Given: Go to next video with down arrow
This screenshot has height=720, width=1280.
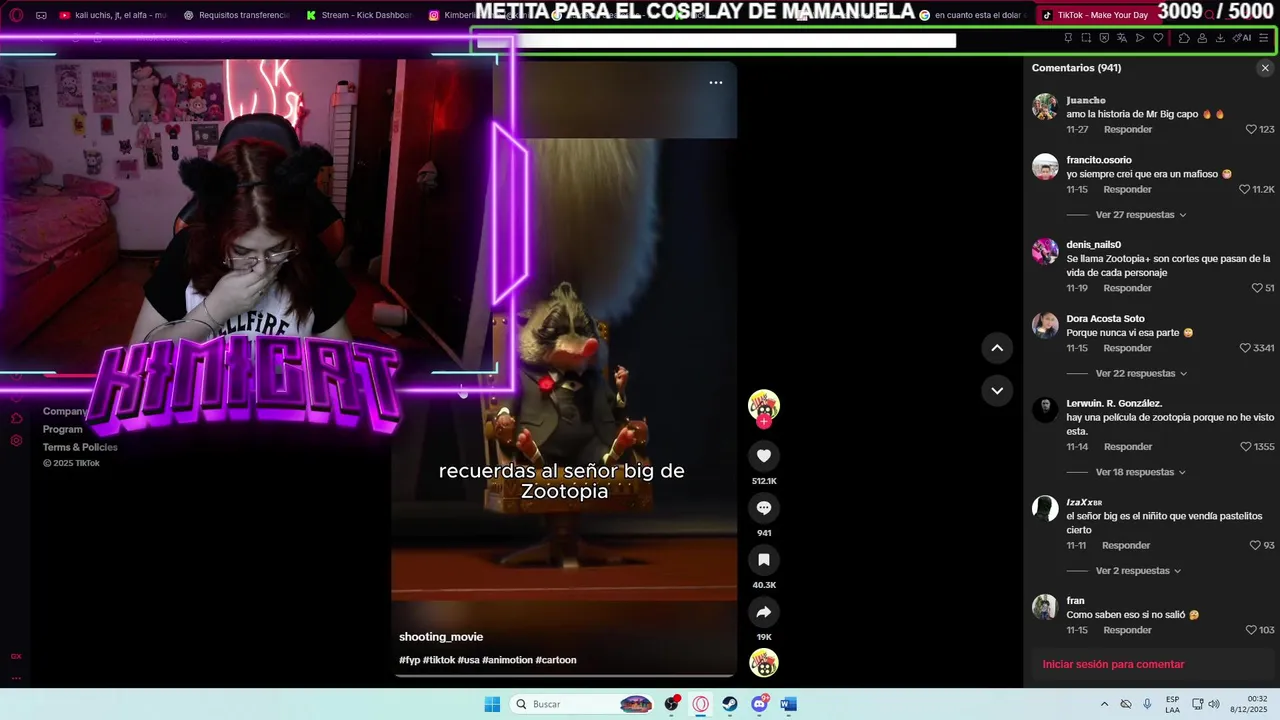Looking at the screenshot, I should coord(997,390).
